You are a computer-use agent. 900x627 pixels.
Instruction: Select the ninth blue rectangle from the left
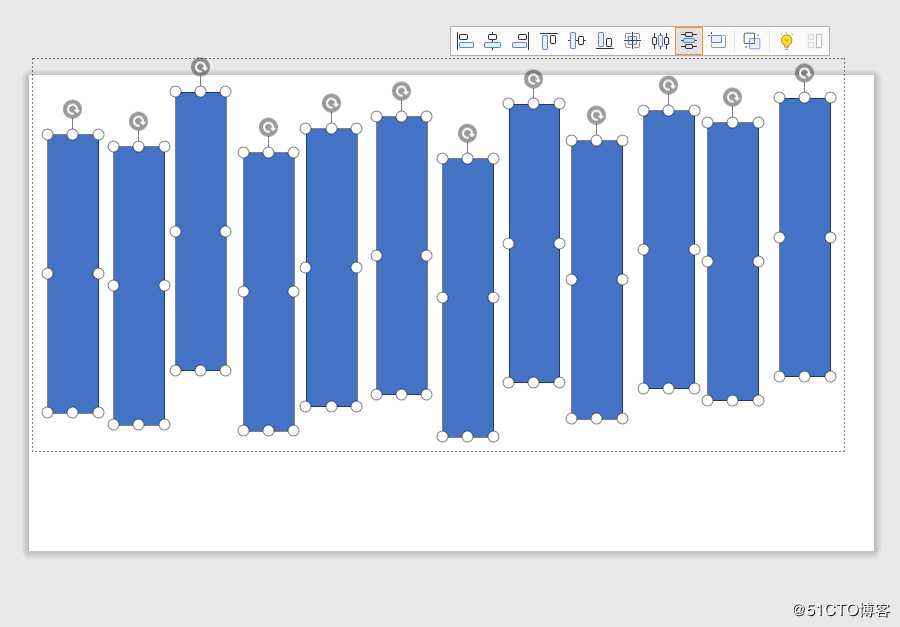point(597,280)
